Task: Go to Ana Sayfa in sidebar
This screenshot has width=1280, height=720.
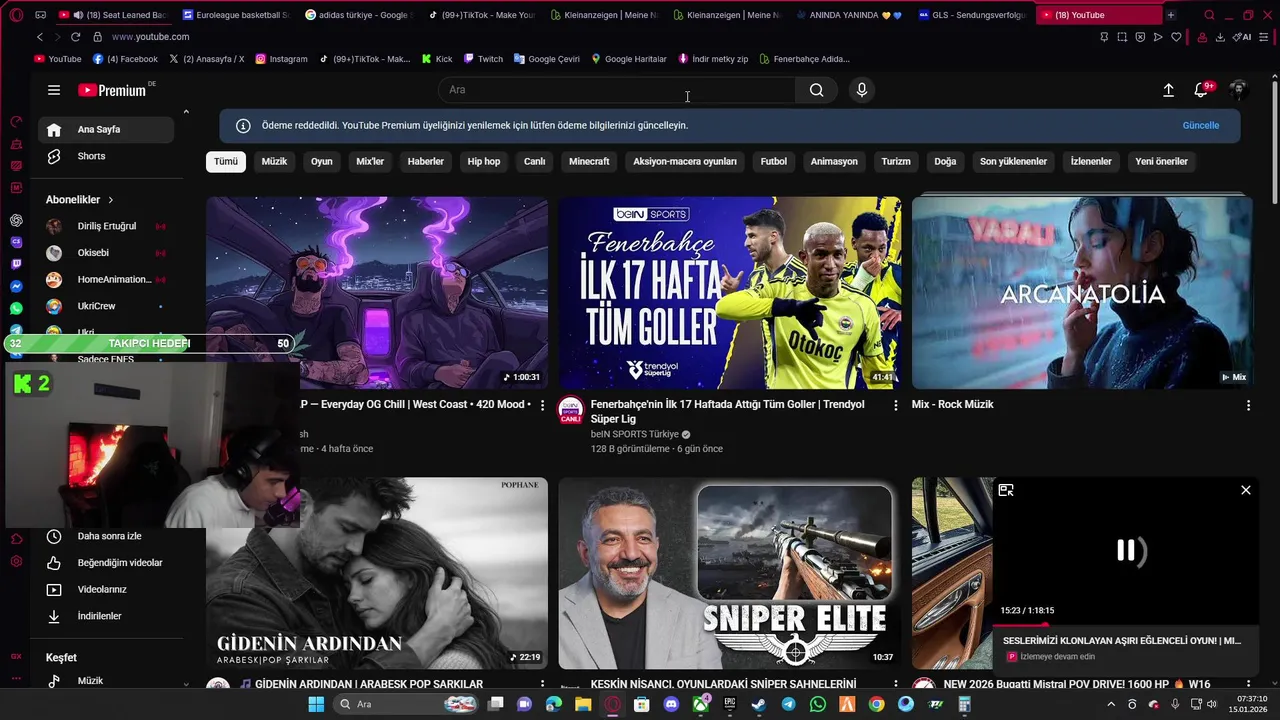Action: click(x=106, y=130)
